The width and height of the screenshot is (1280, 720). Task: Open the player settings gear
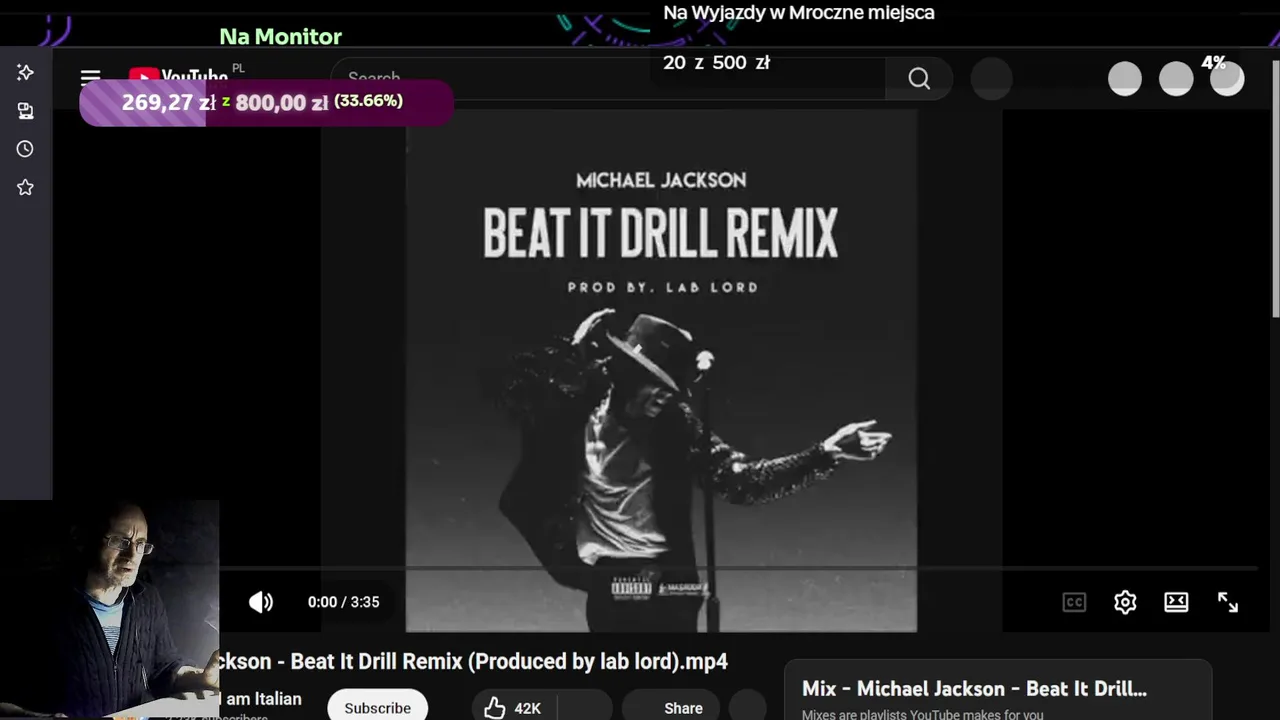tap(1125, 602)
